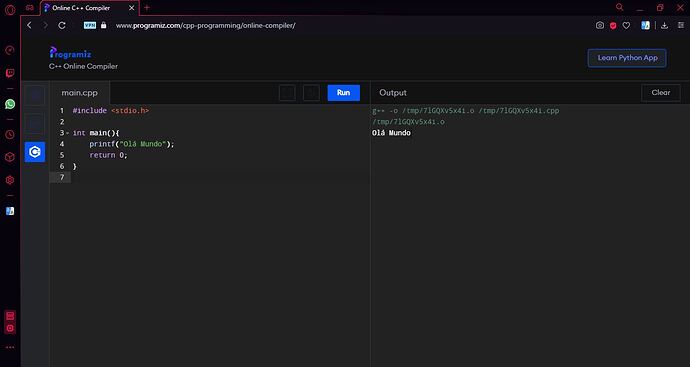Screen dimensions: 690x367
Task: Click the return 0; line
Action: point(108,155)
